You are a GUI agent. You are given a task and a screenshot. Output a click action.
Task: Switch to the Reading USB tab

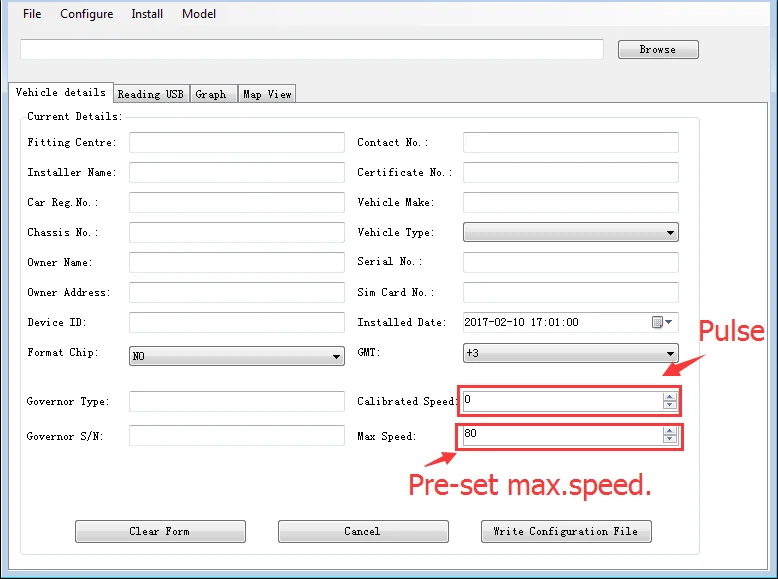(x=151, y=94)
